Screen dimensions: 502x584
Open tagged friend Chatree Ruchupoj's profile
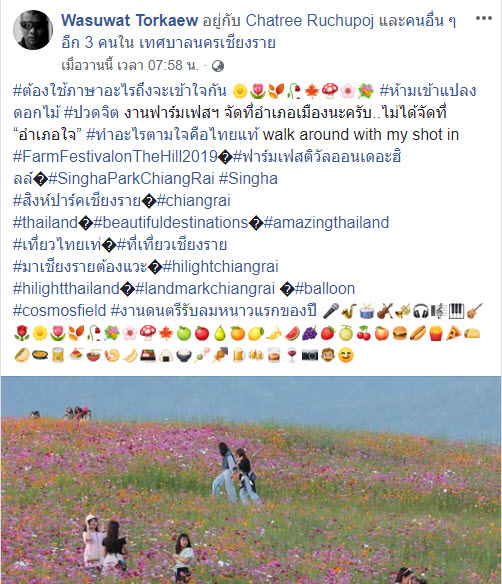point(309,20)
